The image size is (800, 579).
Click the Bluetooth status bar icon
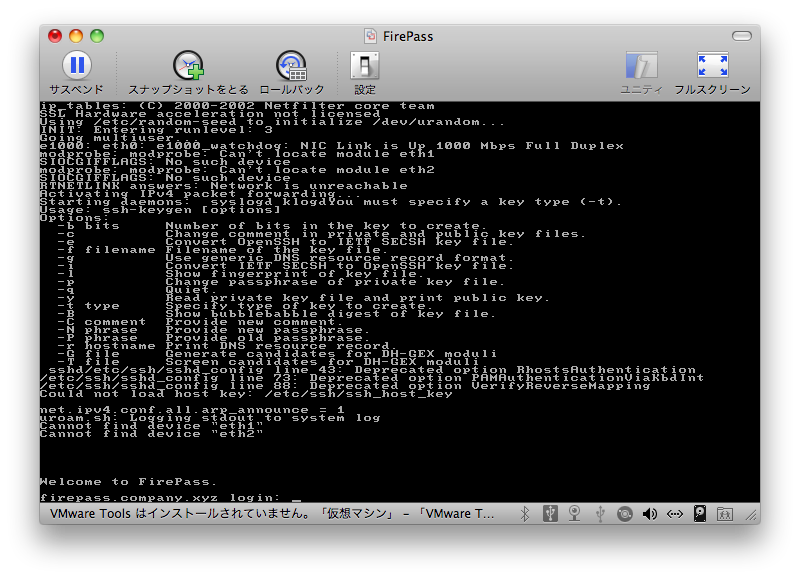tap(524, 514)
